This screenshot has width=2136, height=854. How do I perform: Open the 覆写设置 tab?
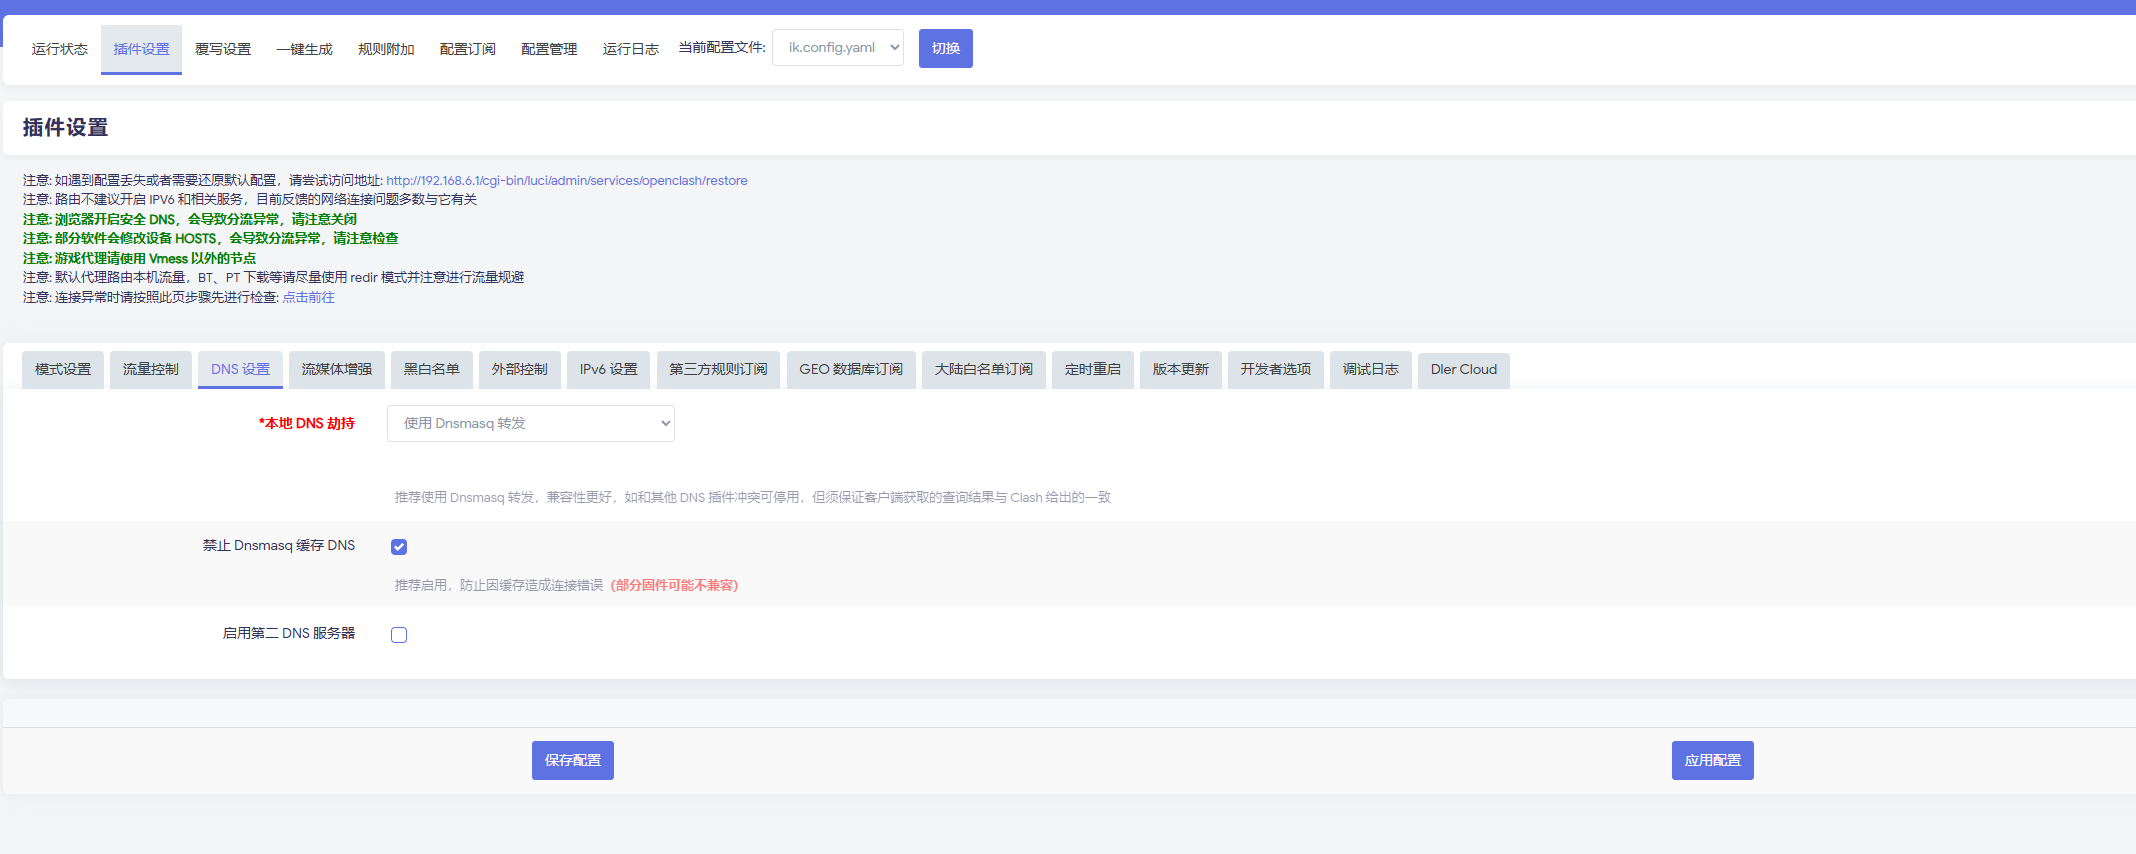point(223,49)
